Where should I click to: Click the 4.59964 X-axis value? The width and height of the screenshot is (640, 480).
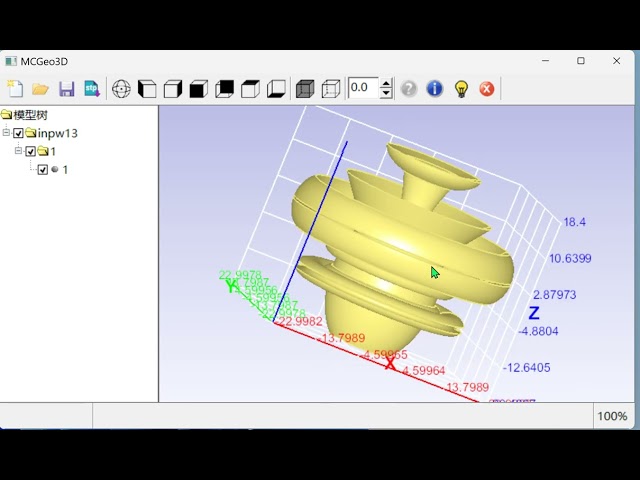coord(424,371)
